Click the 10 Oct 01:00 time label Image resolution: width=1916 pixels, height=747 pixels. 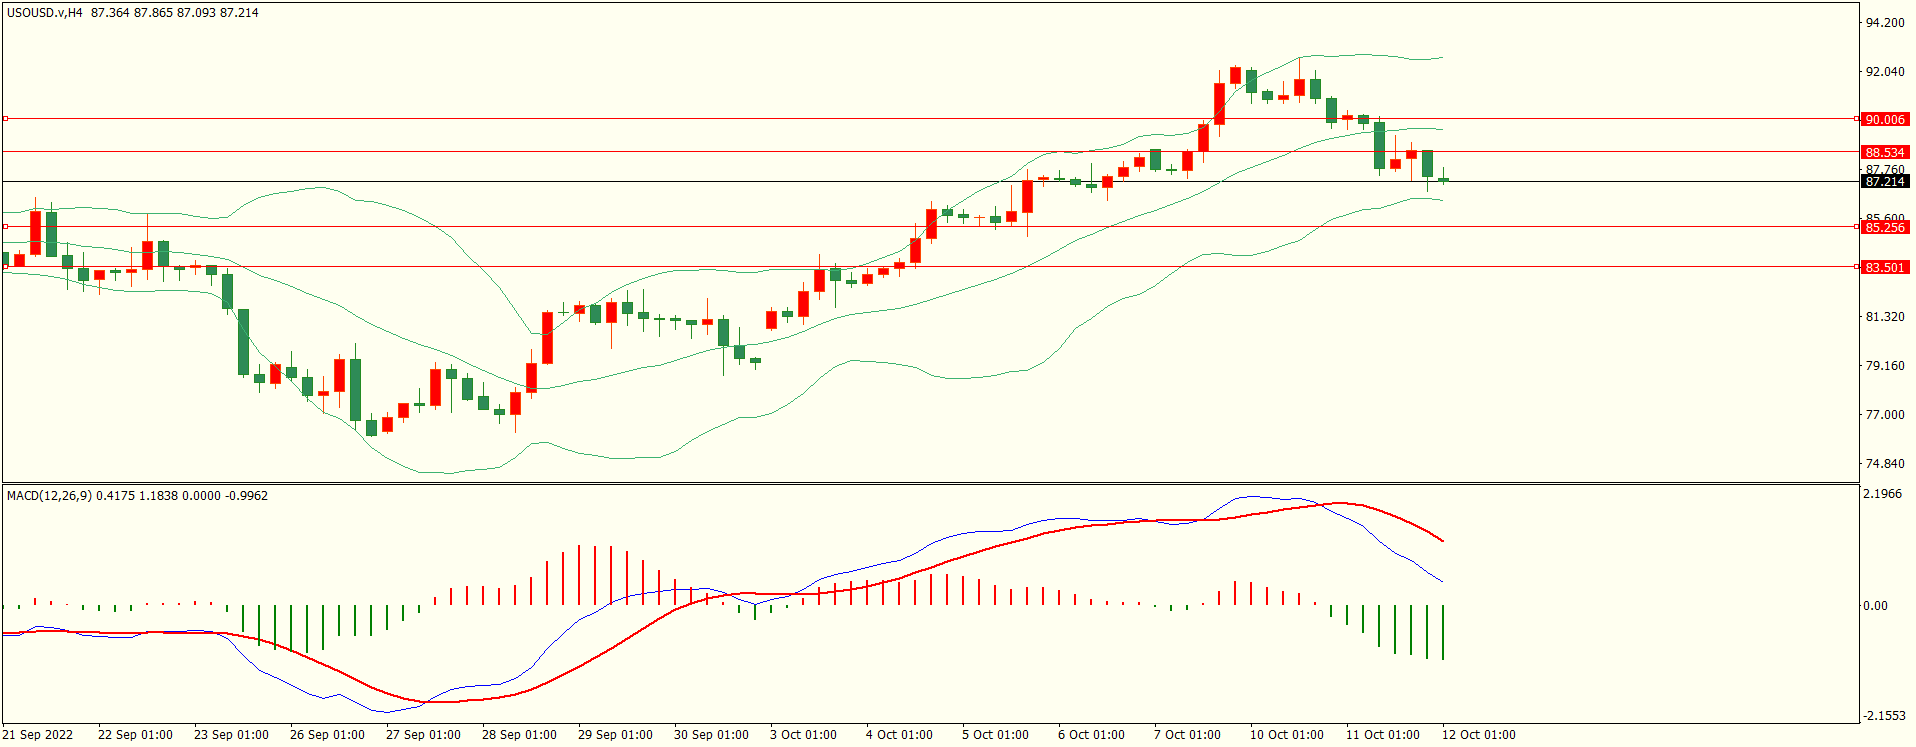point(1286,735)
